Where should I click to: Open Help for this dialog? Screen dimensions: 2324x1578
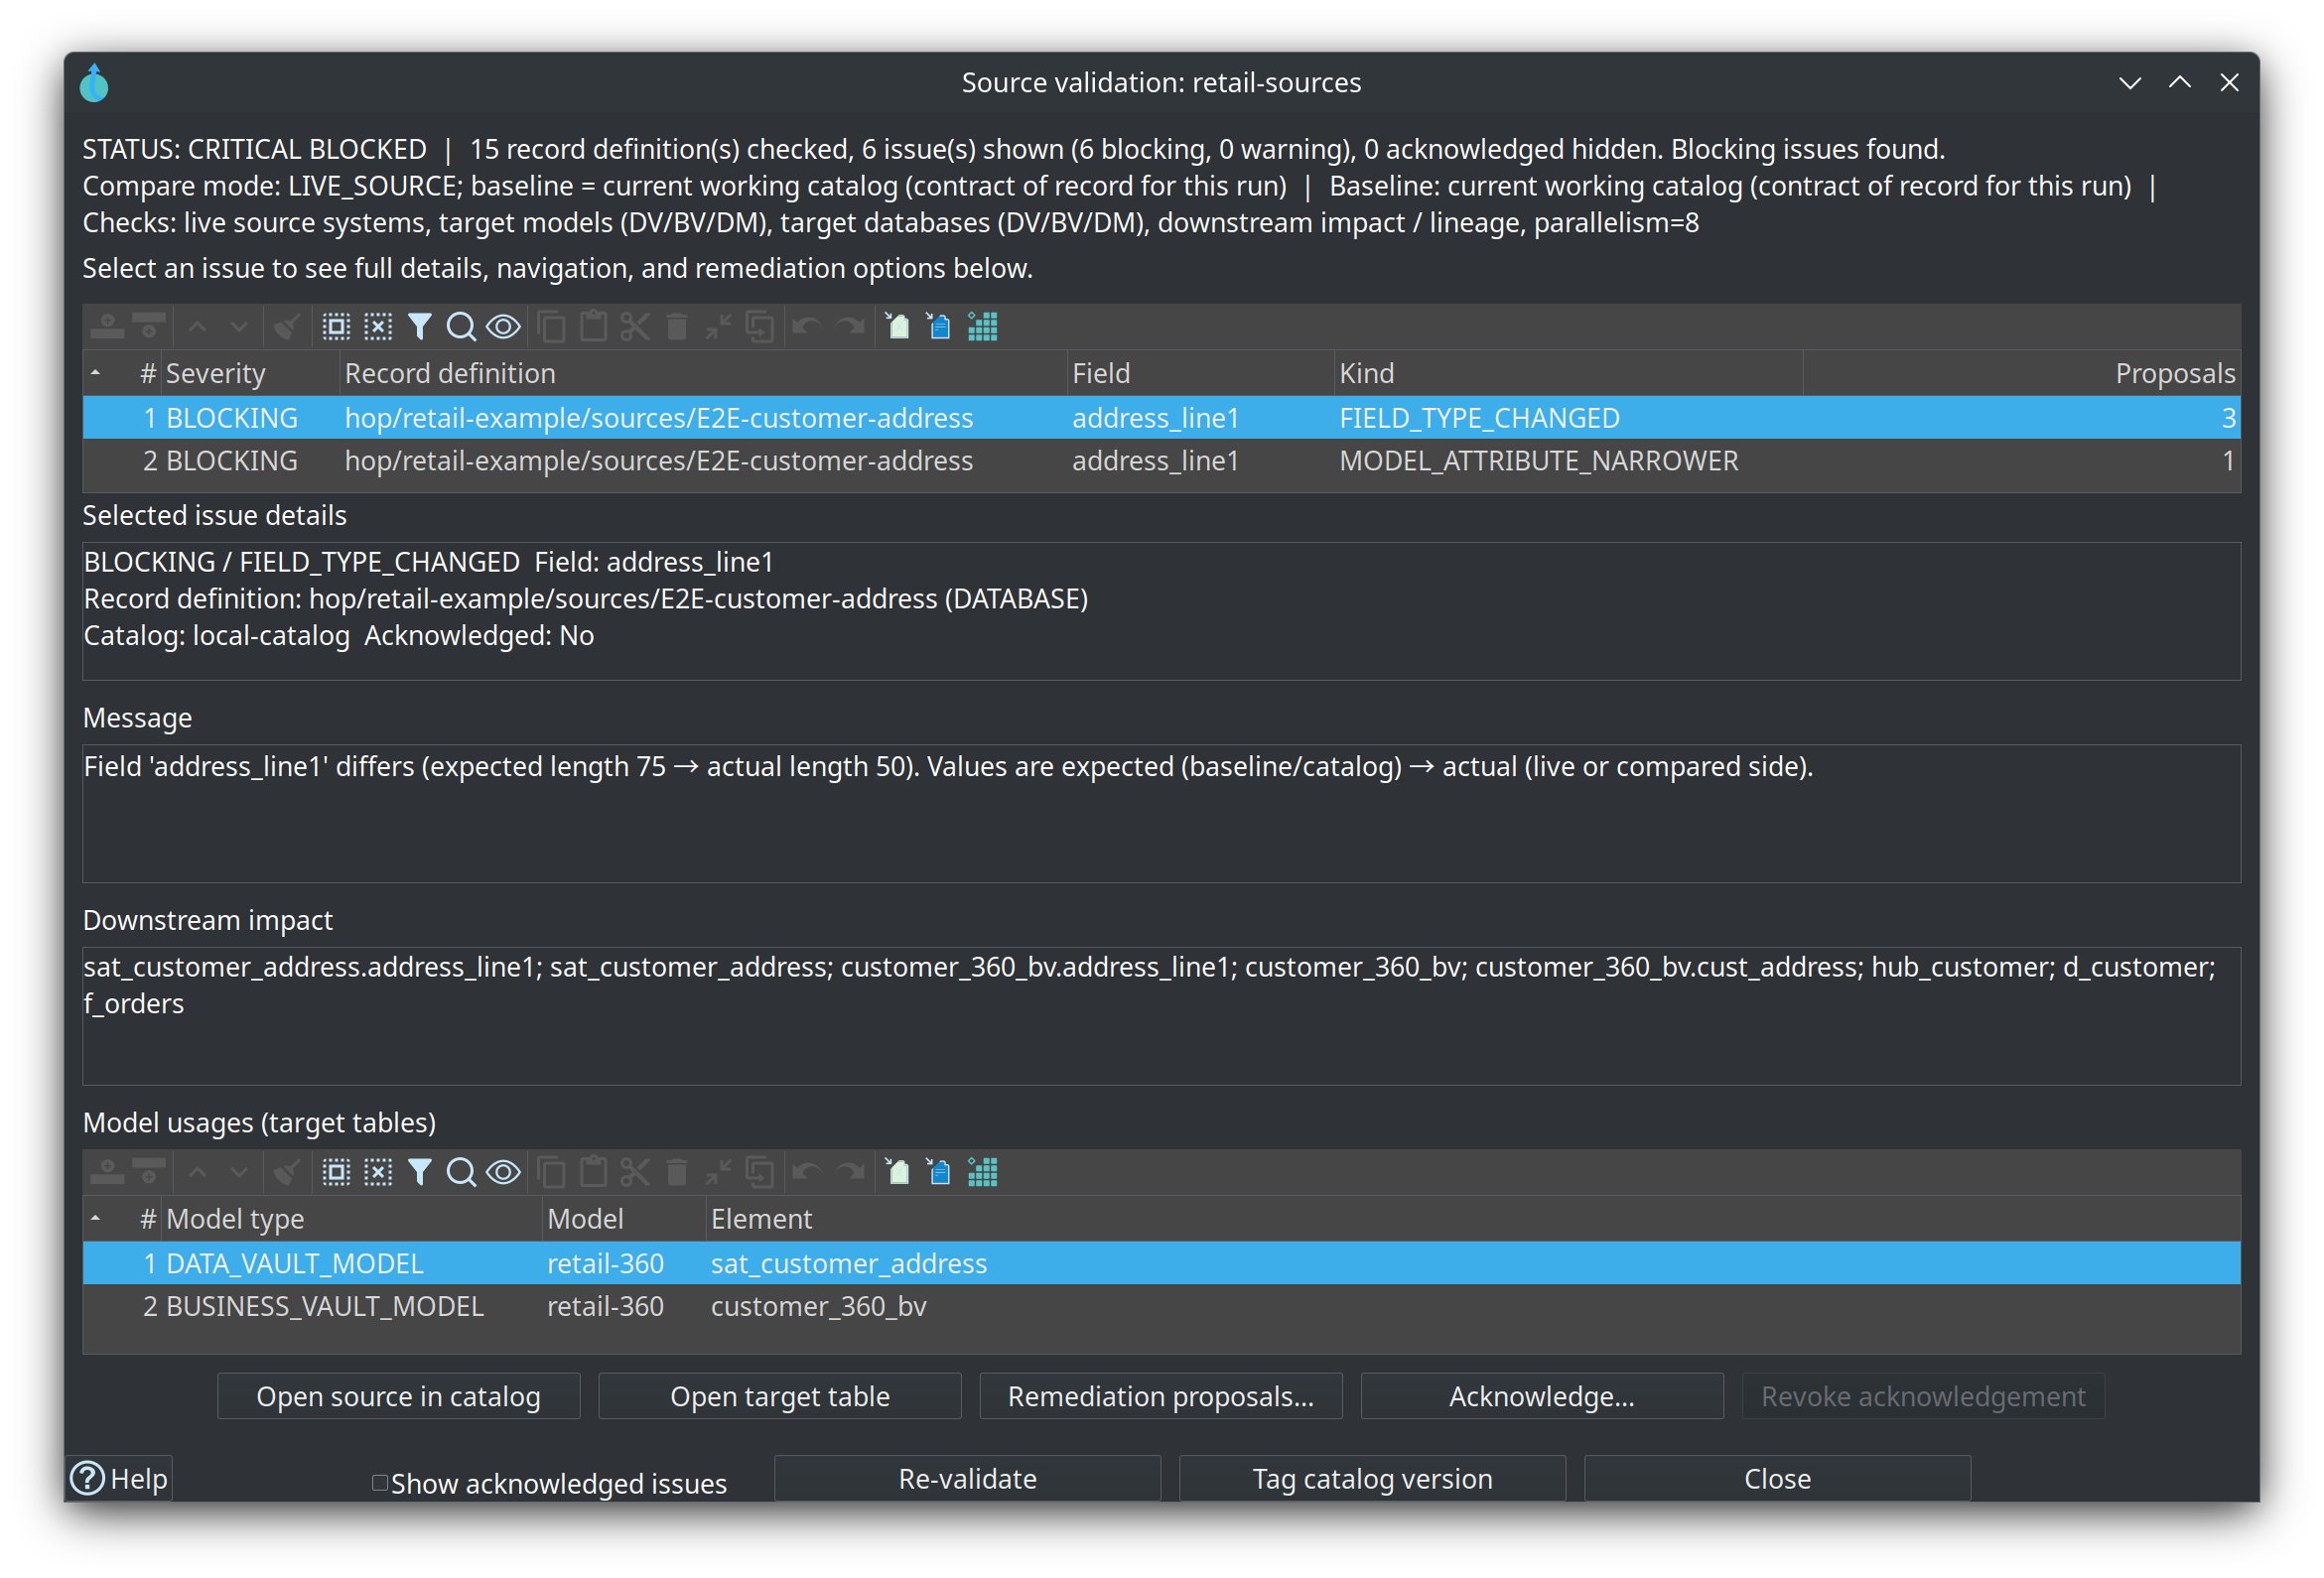click(120, 1478)
